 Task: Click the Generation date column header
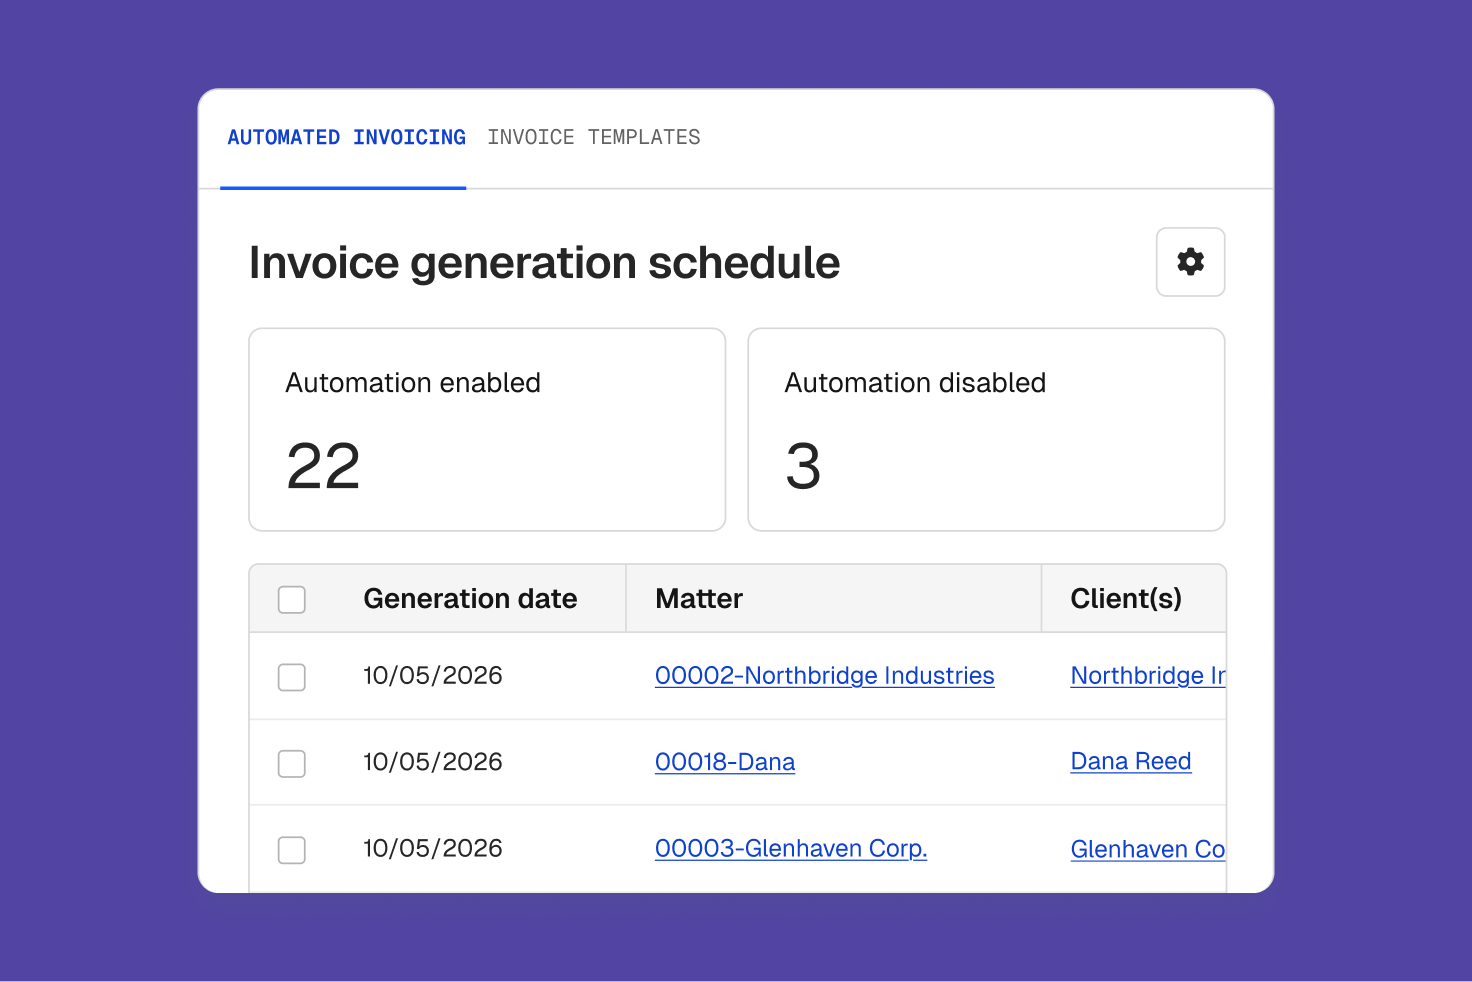coord(470,599)
